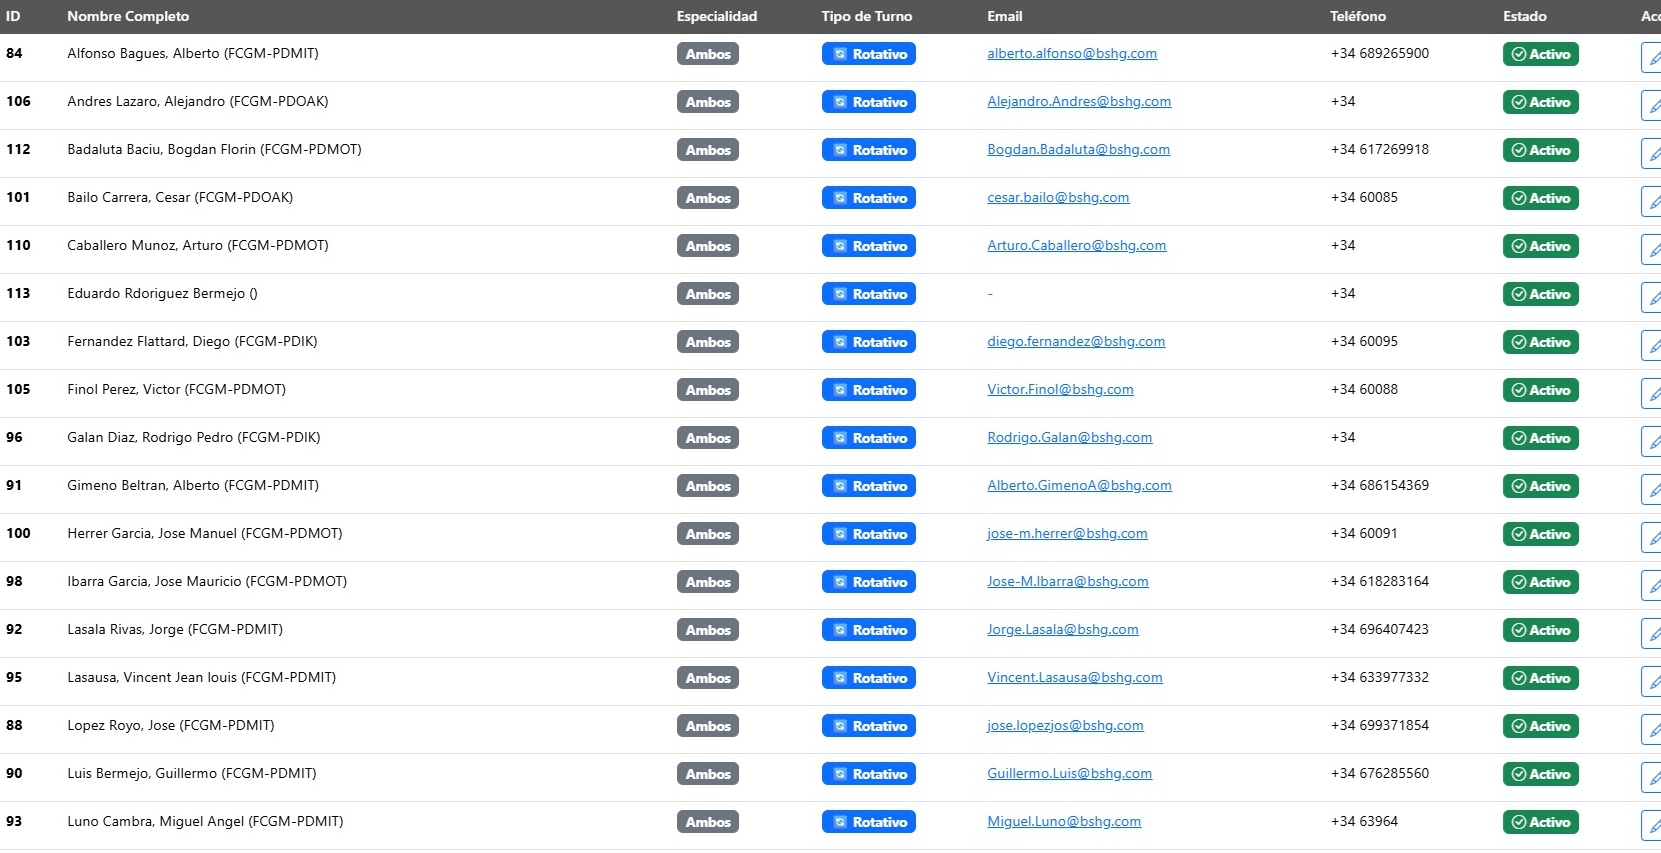Click phone number +34 617269918
The height and width of the screenshot is (853, 1661).
[1380, 150]
